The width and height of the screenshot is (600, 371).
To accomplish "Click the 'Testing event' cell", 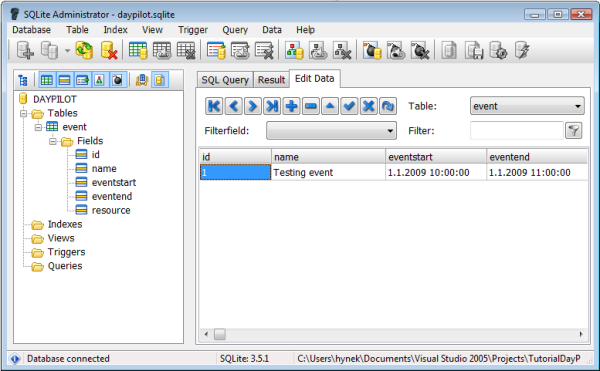I will point(328,172).
